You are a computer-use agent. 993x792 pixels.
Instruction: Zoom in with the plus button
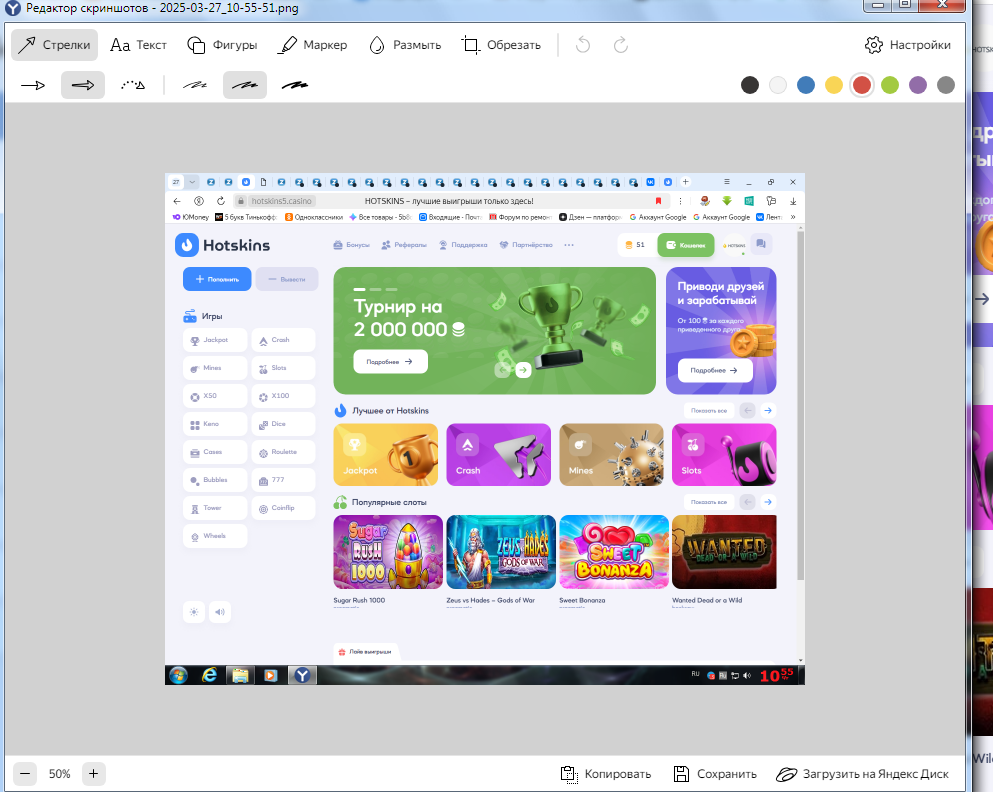pos(93,774)
